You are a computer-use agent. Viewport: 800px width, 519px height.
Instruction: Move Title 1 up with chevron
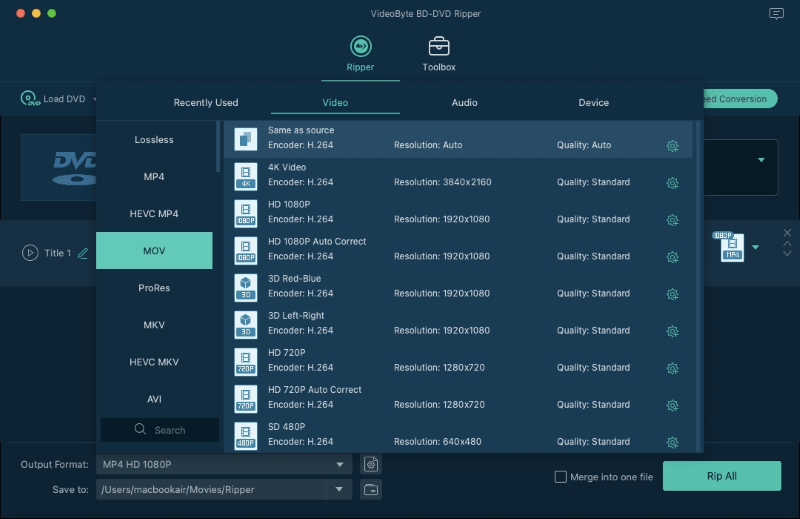[x=787, y=243]
